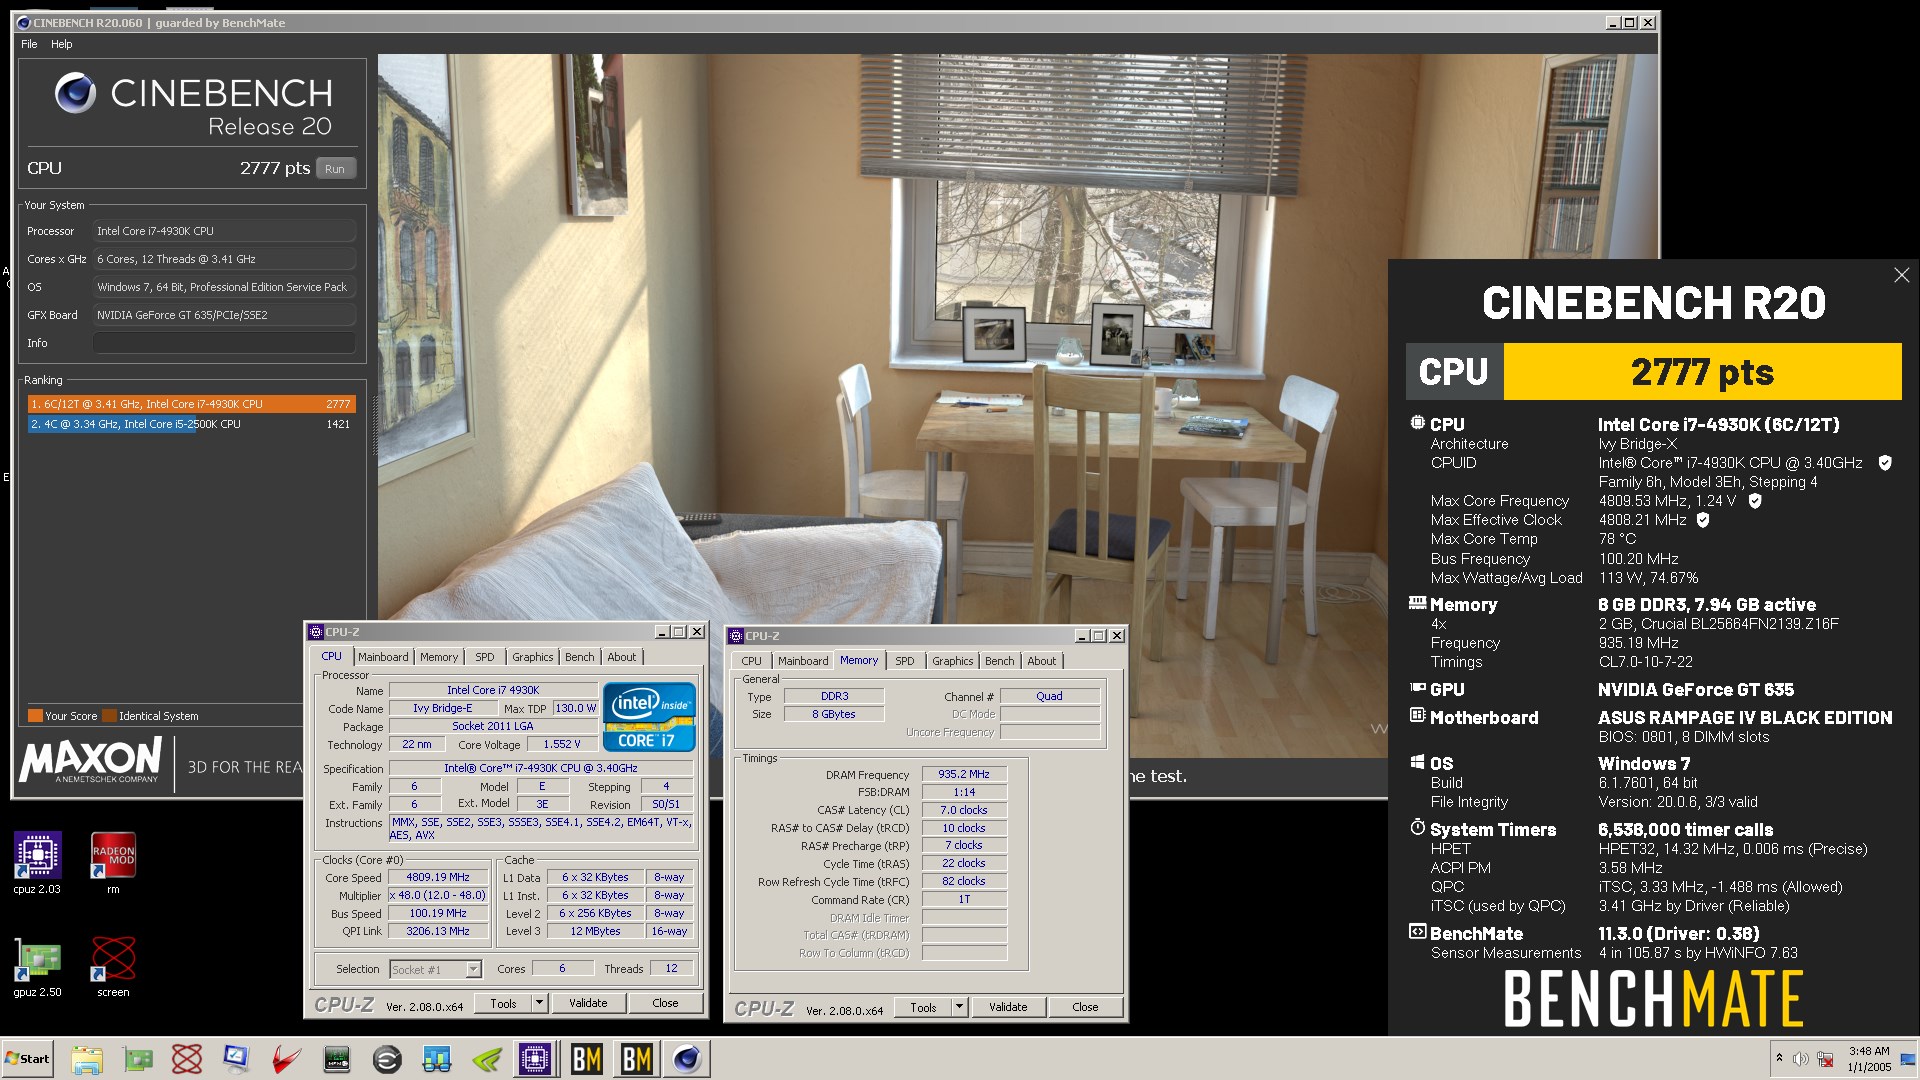This screenshot has height=1080, width=1920.
Task: Click the Windows OS icon in BenchMate panel
Action: point(1417,762)
